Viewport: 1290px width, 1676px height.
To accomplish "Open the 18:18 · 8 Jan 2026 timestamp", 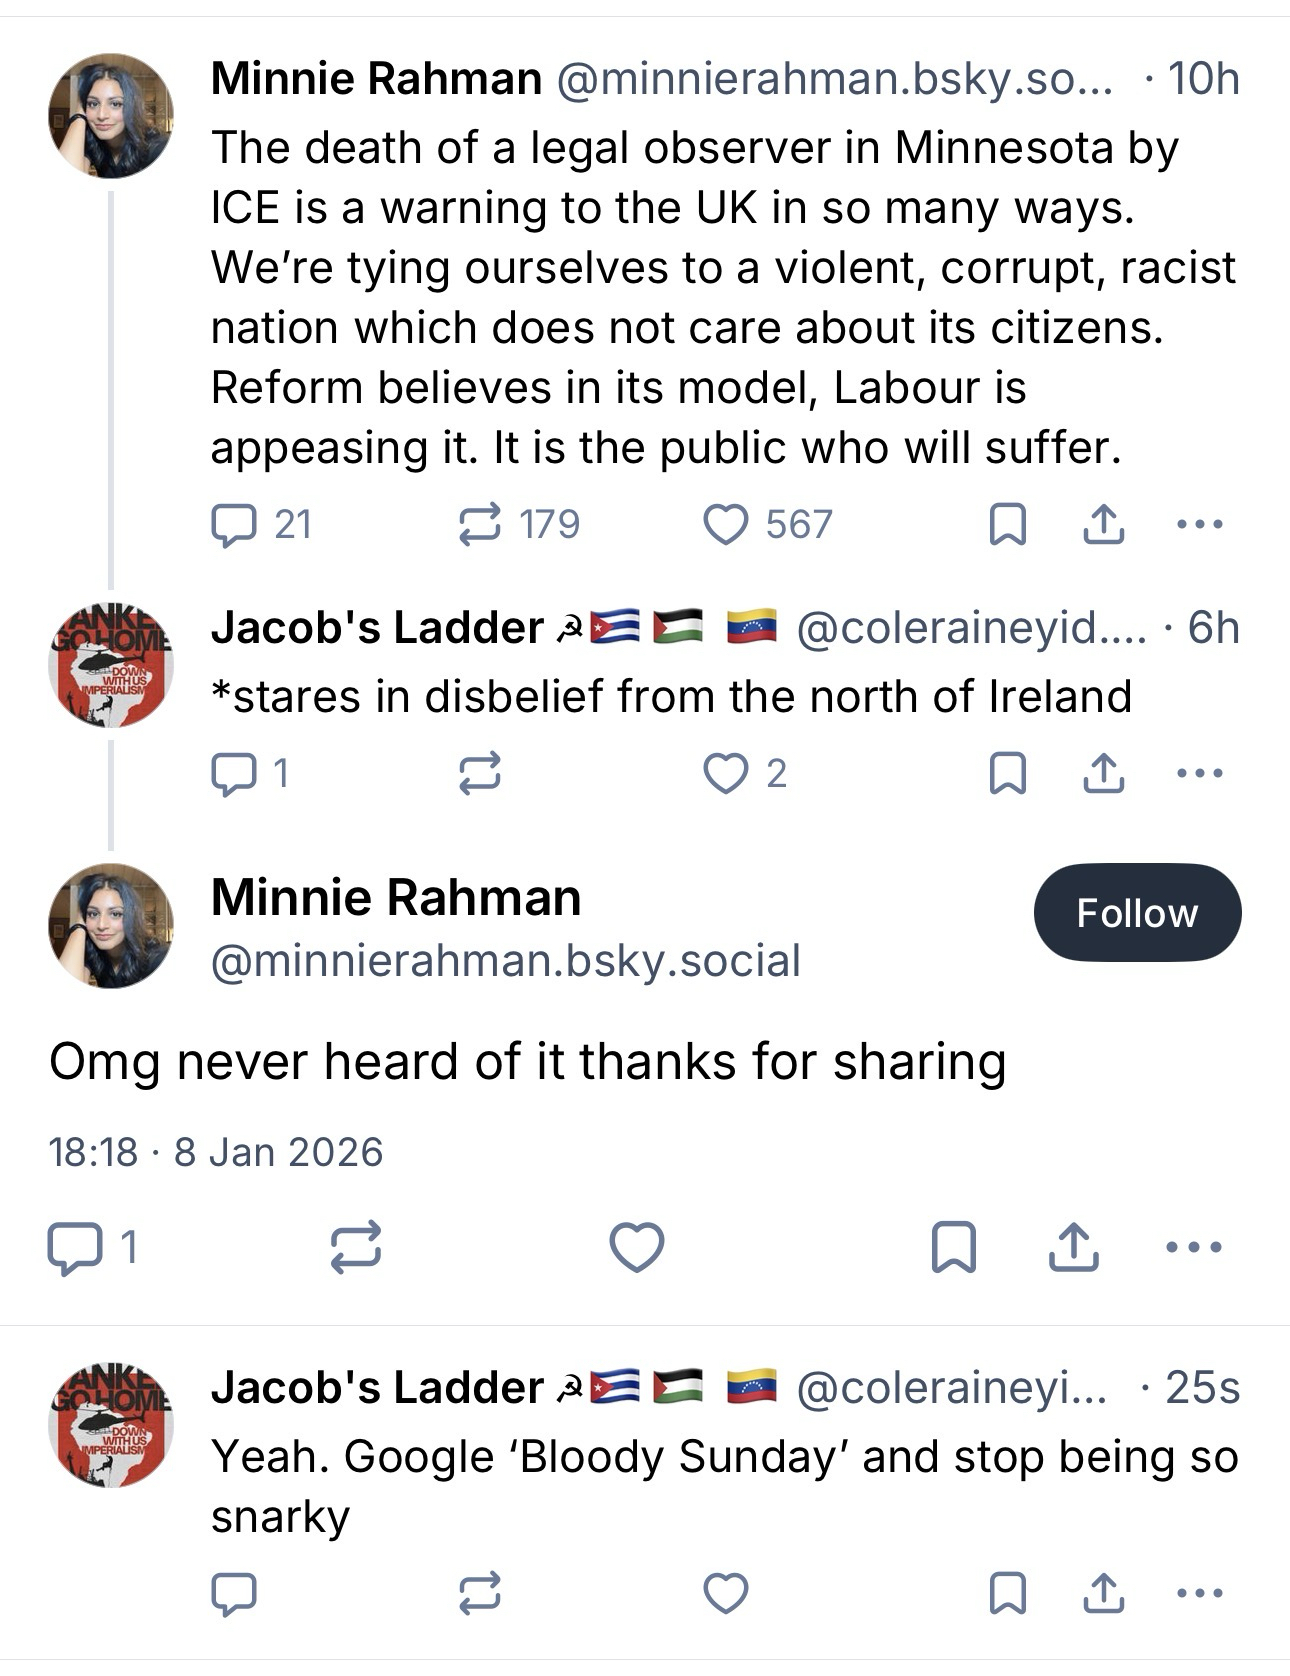I will [216, 1153].
